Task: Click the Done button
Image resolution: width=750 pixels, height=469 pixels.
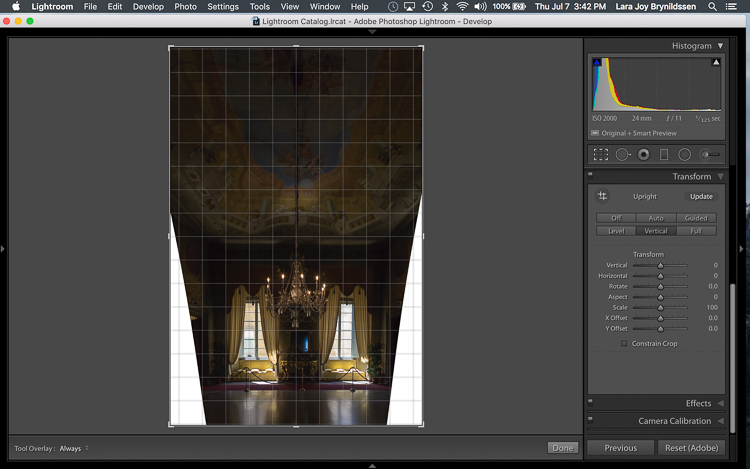Action: click(563, 447)
